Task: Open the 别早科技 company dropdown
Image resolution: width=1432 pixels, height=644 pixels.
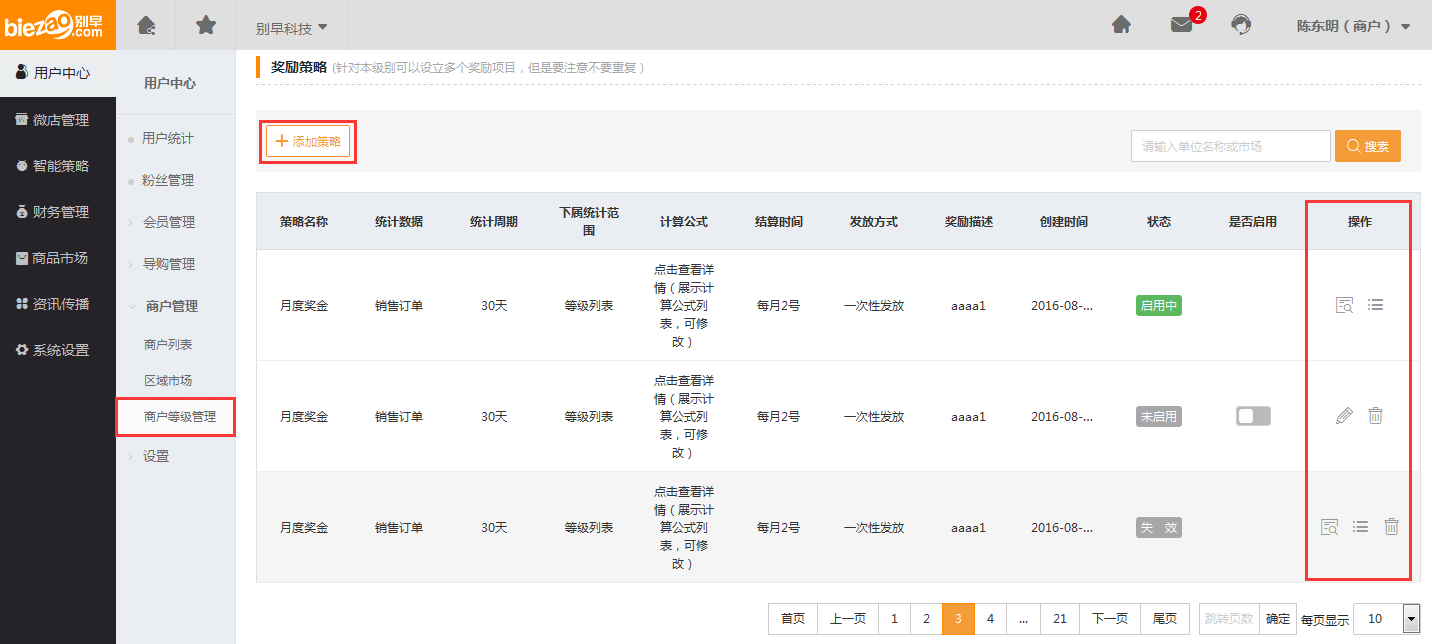Action: click(x=291, y=27)
